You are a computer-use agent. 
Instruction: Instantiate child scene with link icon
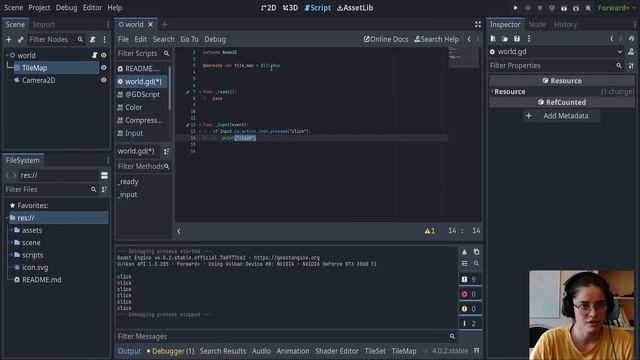[x=20, y=40]
